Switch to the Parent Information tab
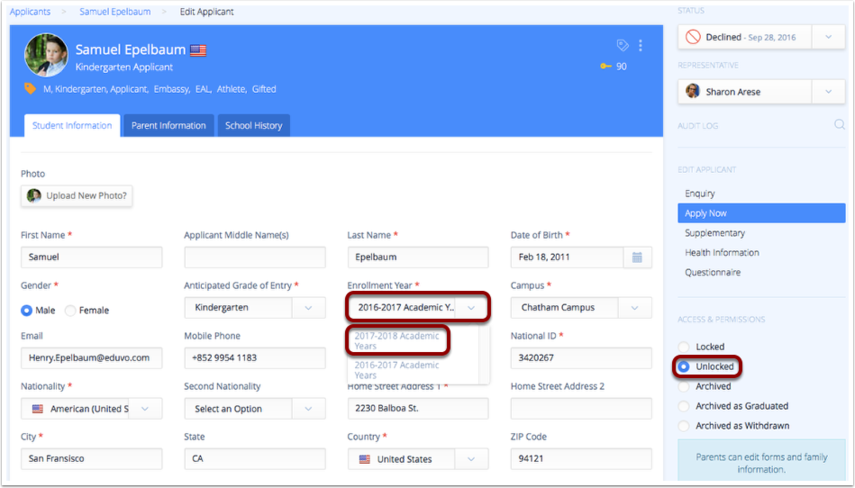The width and height of the screenshot is (855, 488). pos(168,125)
